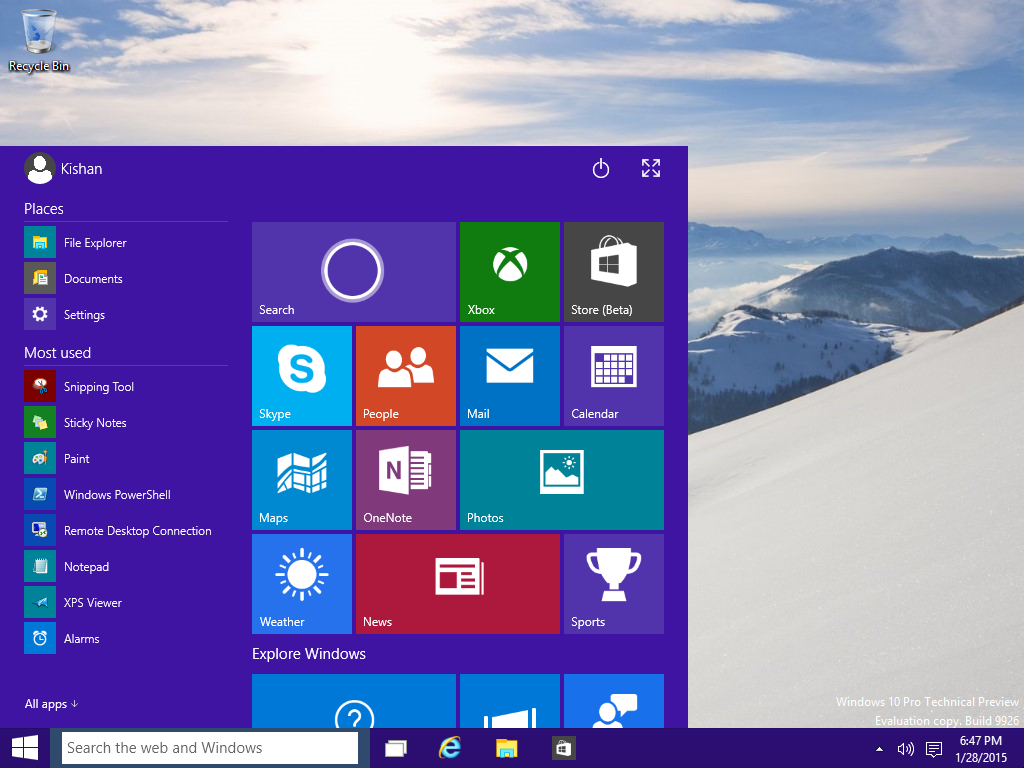
Task: Open the volume speaker tray icon
Action: point(905,749)
